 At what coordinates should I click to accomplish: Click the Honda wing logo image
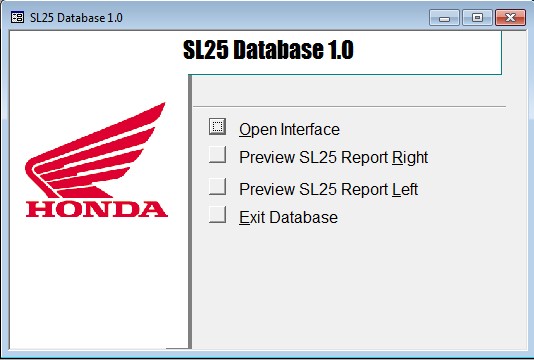[96, 160]
